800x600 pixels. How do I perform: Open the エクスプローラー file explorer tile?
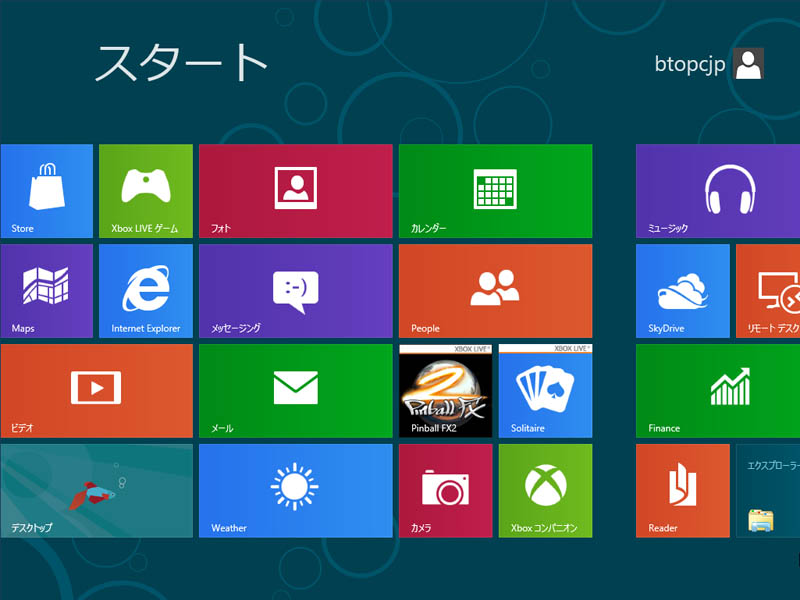point(768,491)
